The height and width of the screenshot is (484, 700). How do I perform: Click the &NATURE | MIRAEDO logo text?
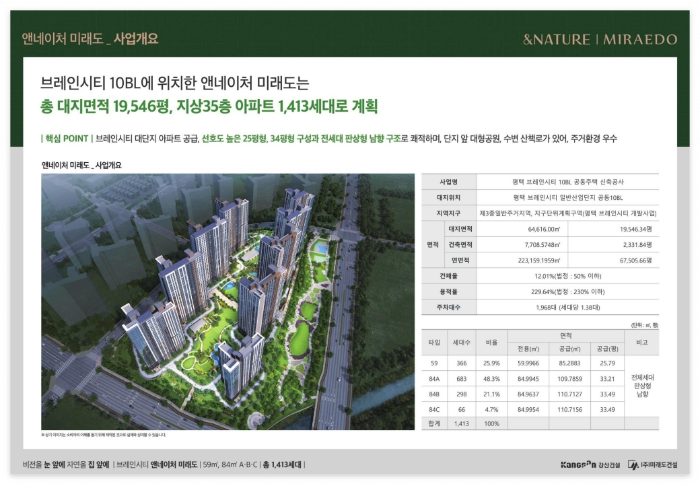[x=600, y=39]
